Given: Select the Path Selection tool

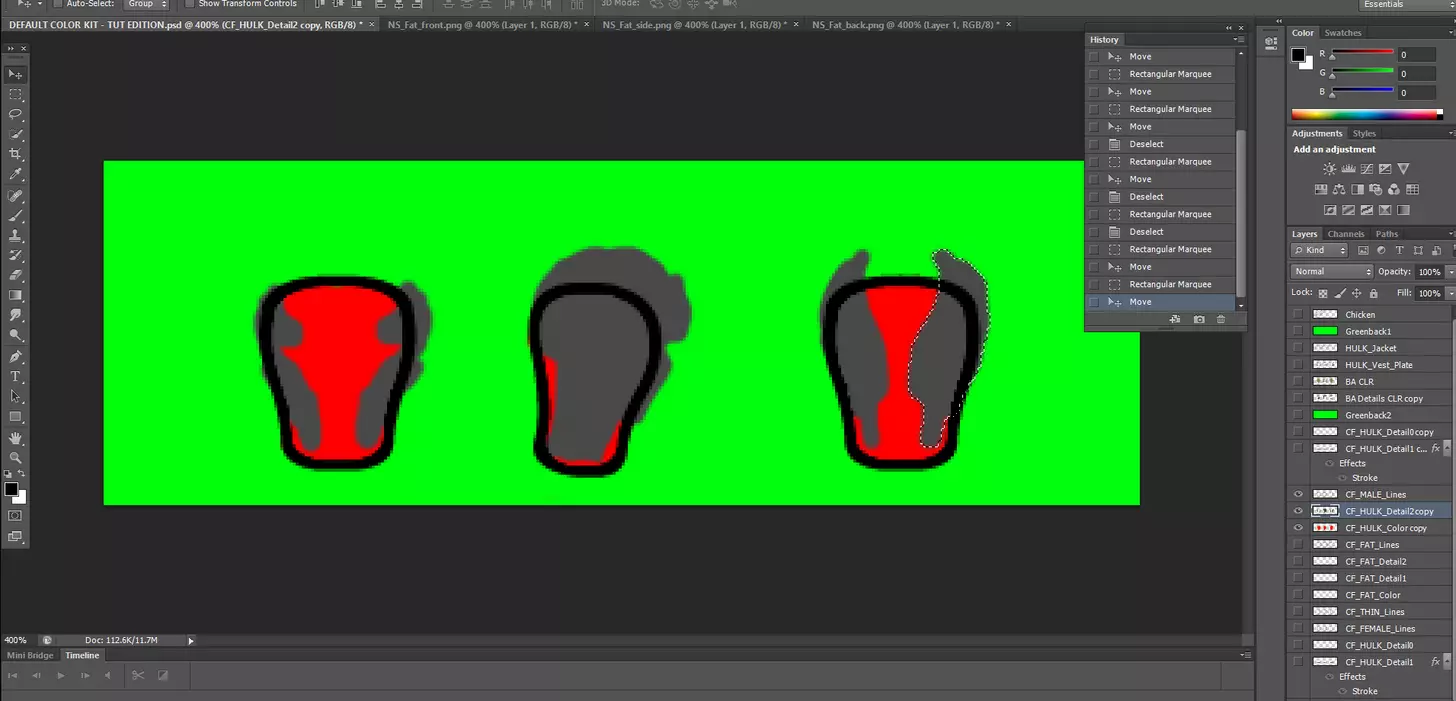Looking at the screenshot, I should [x=15, y=396].
